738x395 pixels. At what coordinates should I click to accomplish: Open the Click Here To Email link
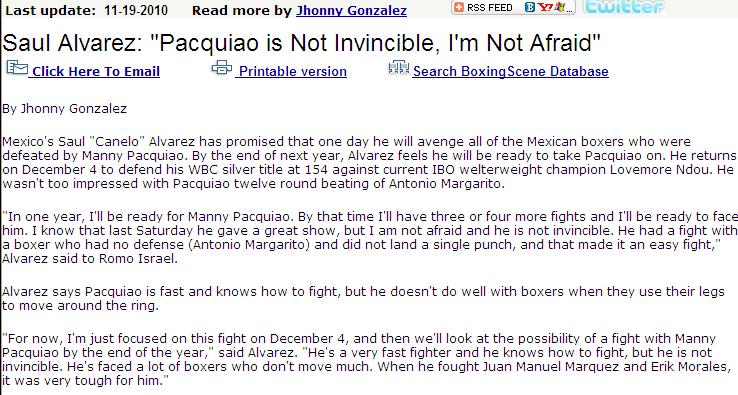pyautogui.click(x=96, y=71)
